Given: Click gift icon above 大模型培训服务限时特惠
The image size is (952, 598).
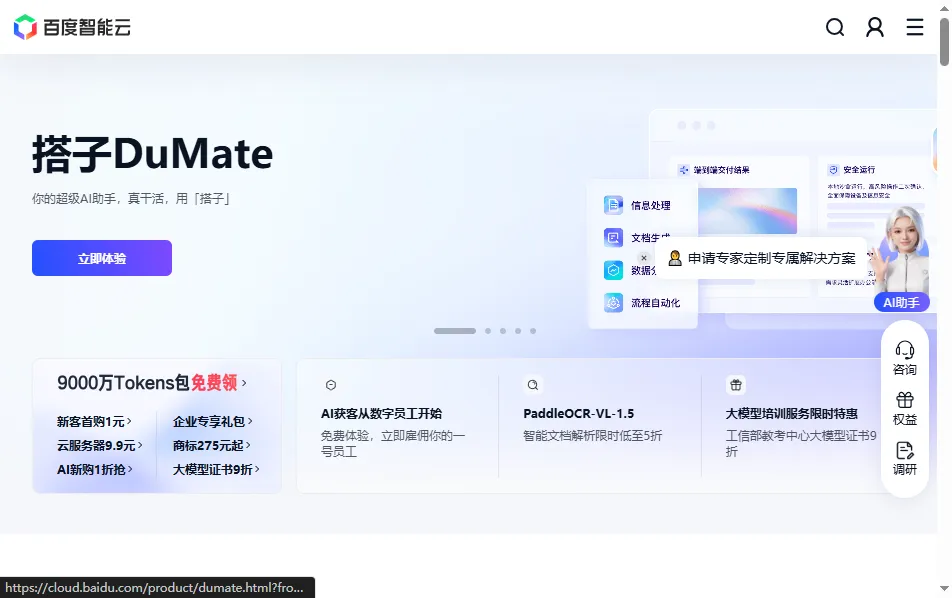Looking at the screenshot, I should tap(736, 385).
